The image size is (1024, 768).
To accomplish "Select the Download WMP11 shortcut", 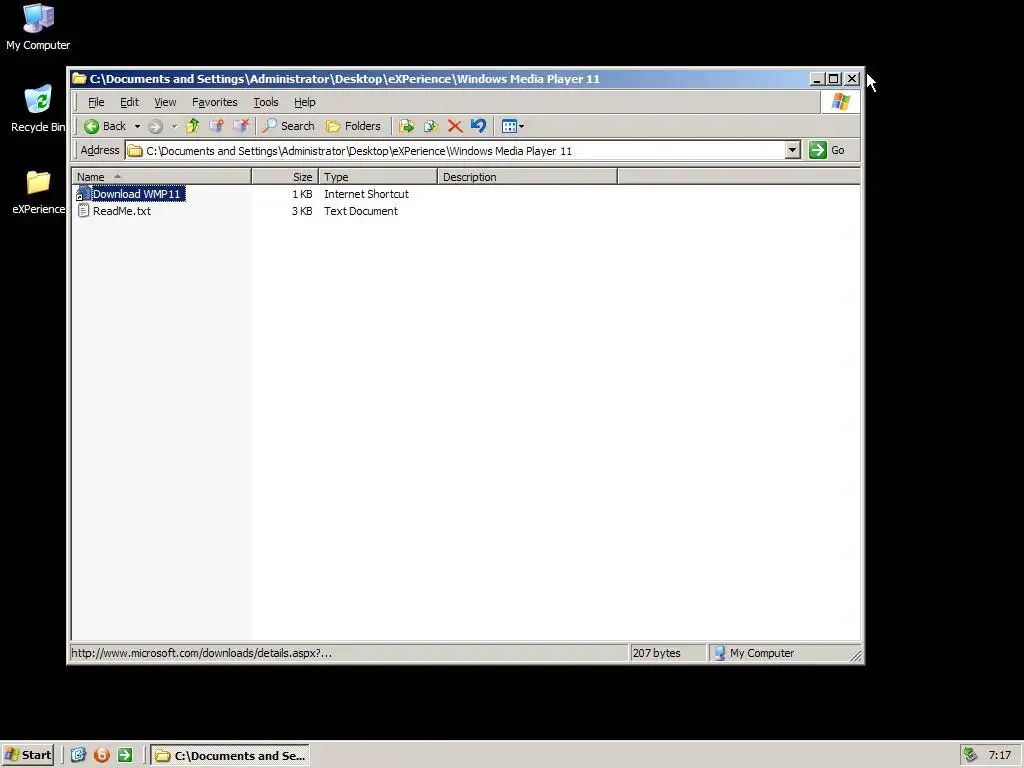I will (x=136, y=194).
